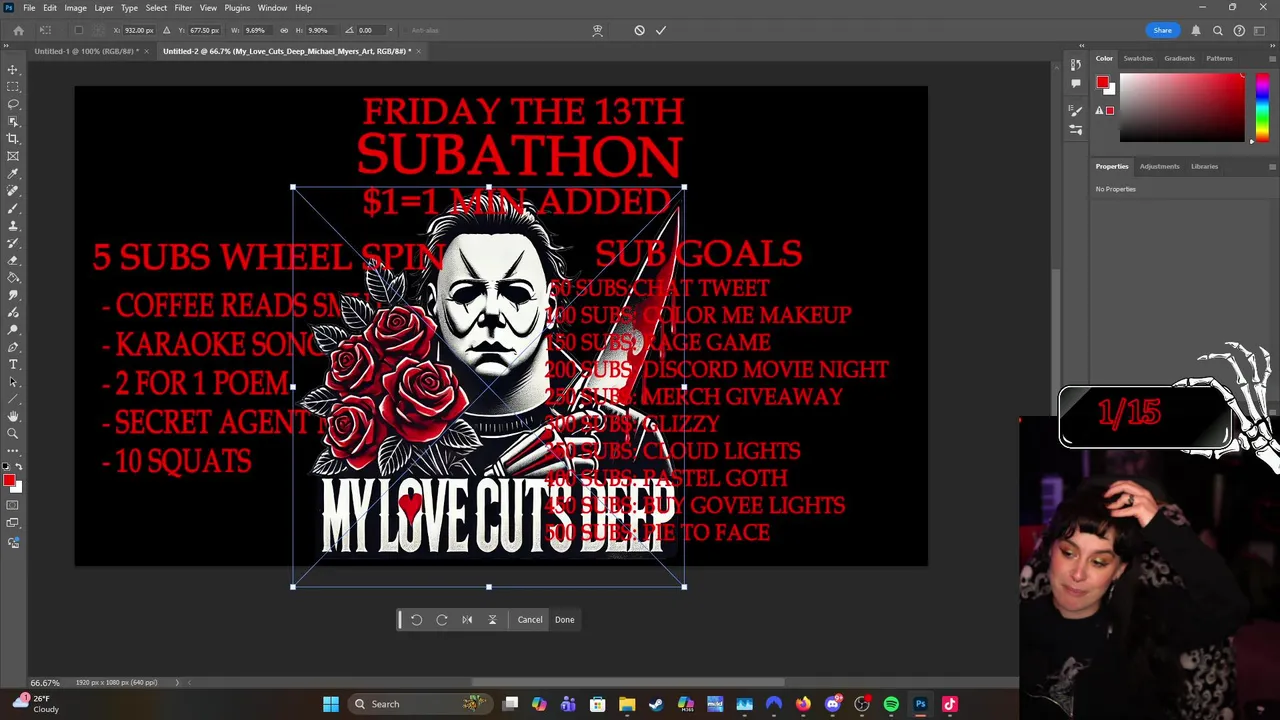Select the Brush tool
The image size is (1280, 720).
pos(13,208)
